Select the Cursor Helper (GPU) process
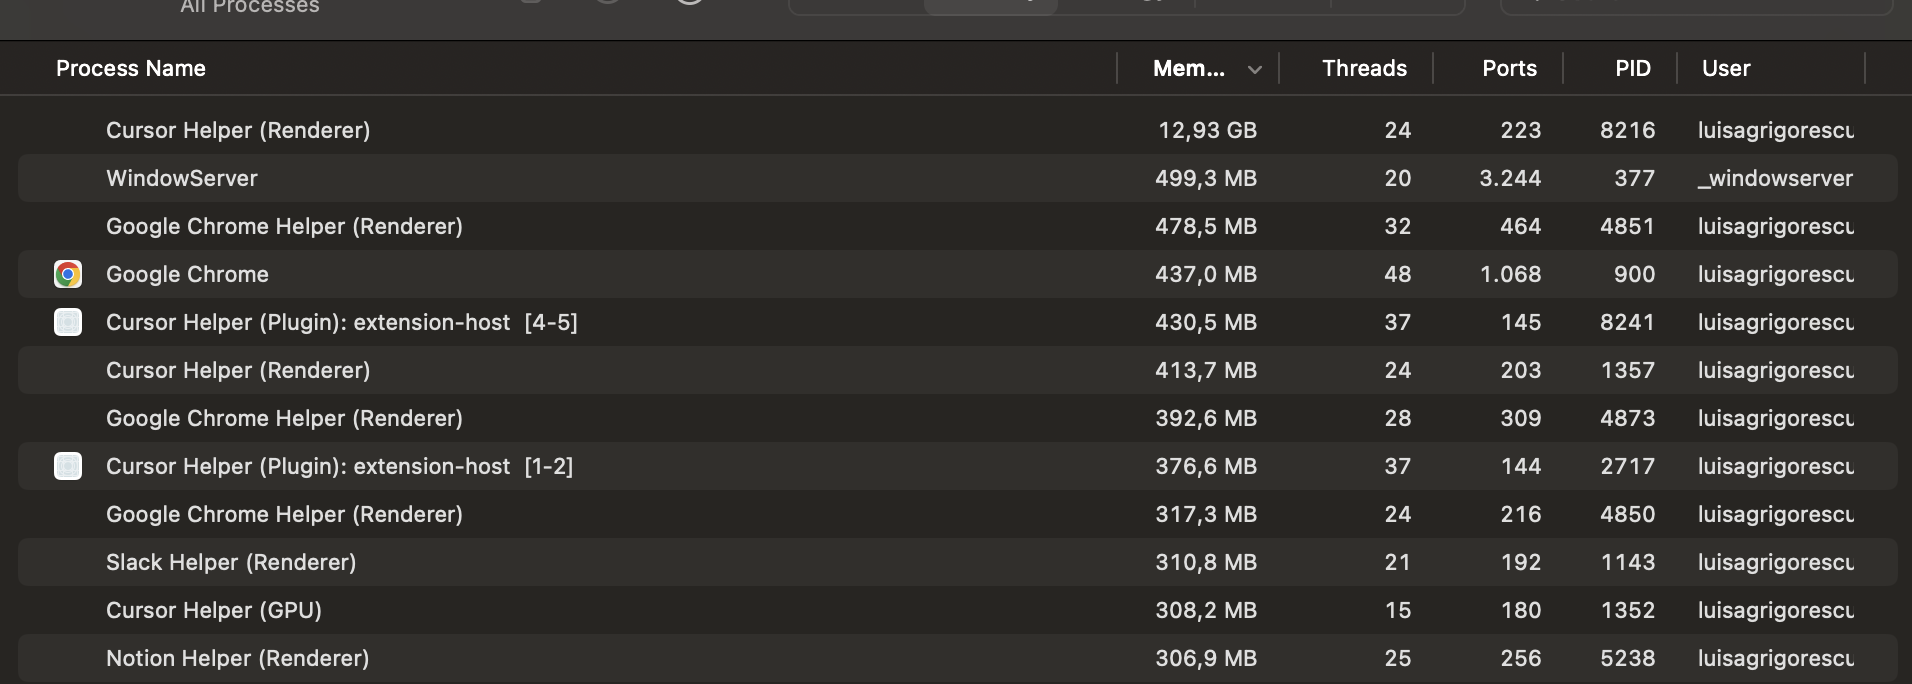 point(214,610)
